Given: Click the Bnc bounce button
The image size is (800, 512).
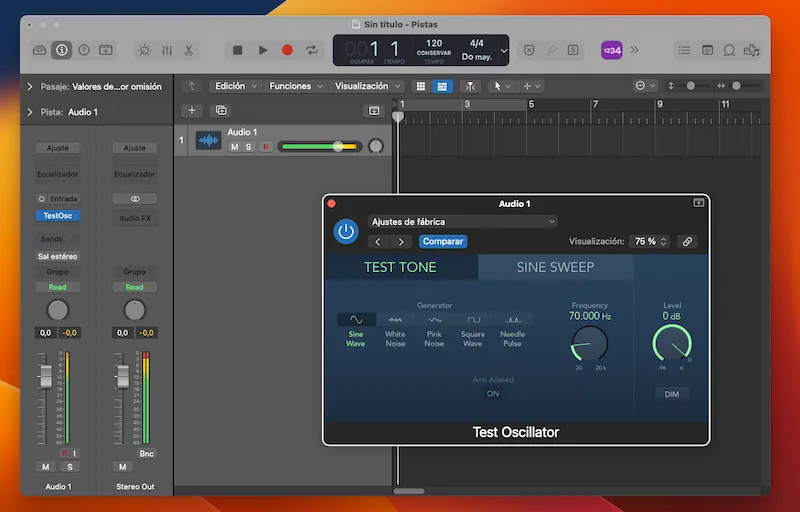Looking at the screenshot, I should coord(146,453).
